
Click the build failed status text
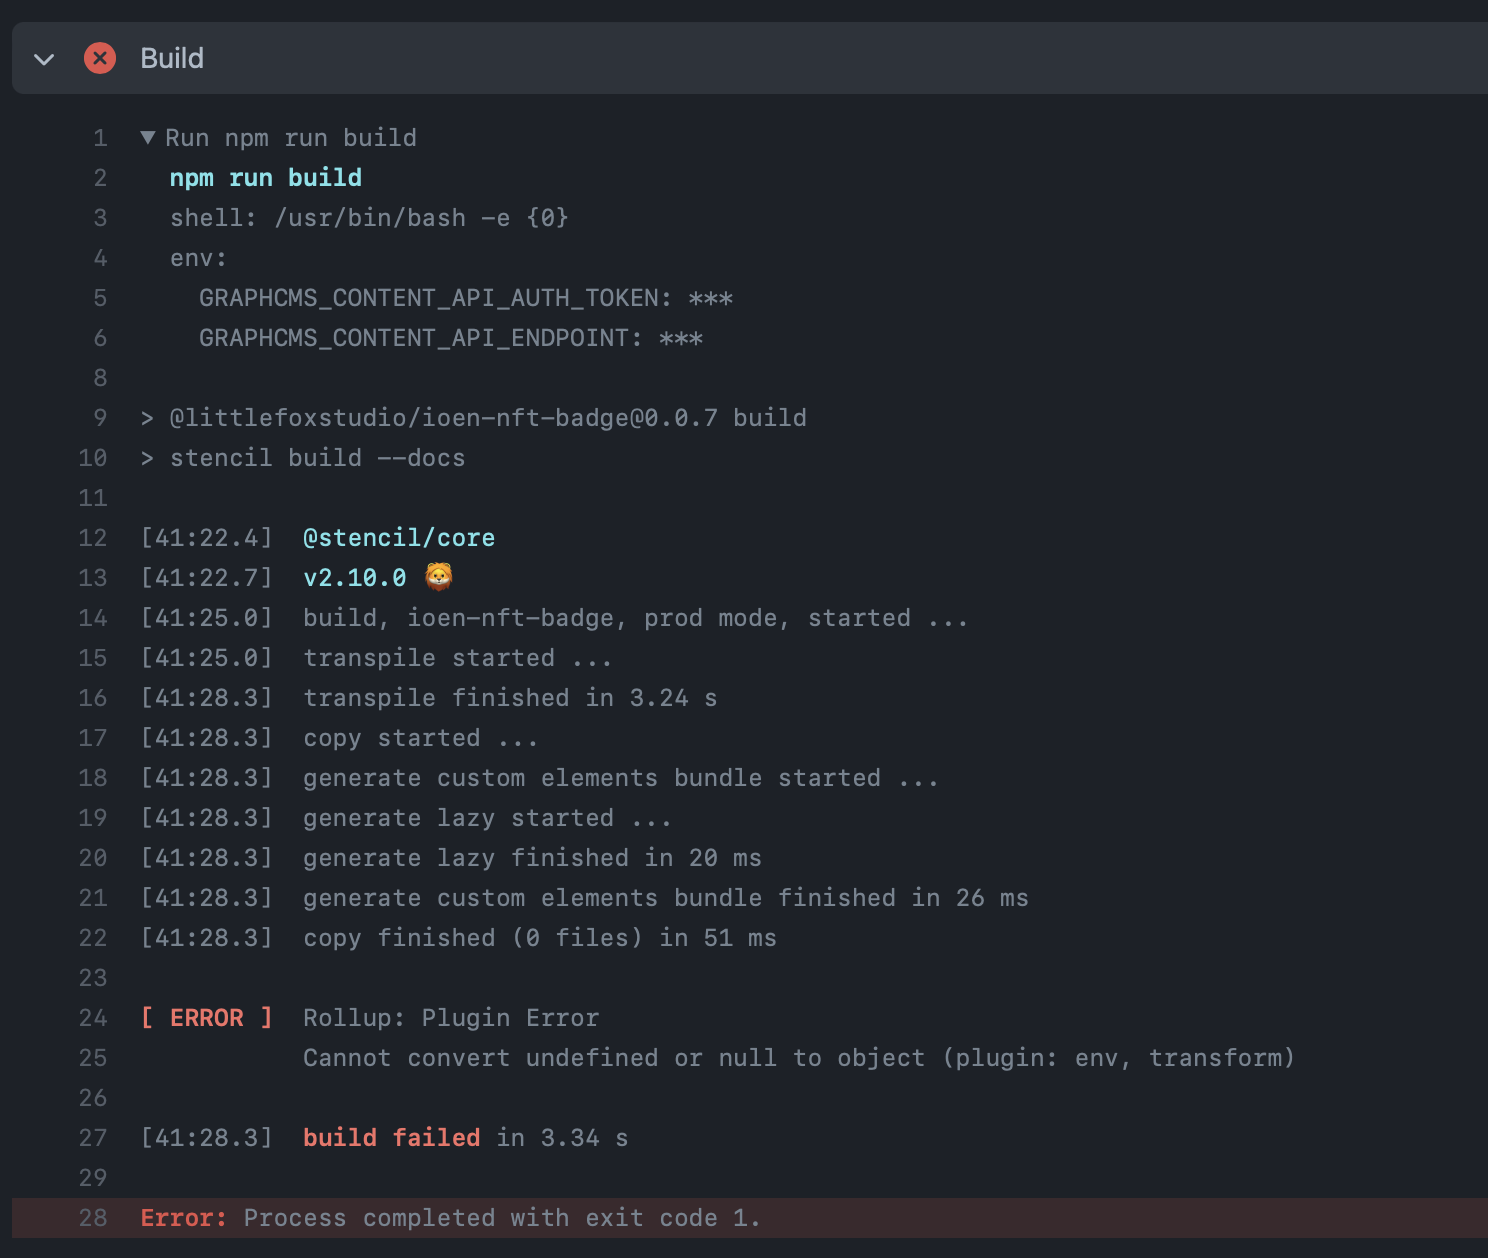pos(390,1137)
